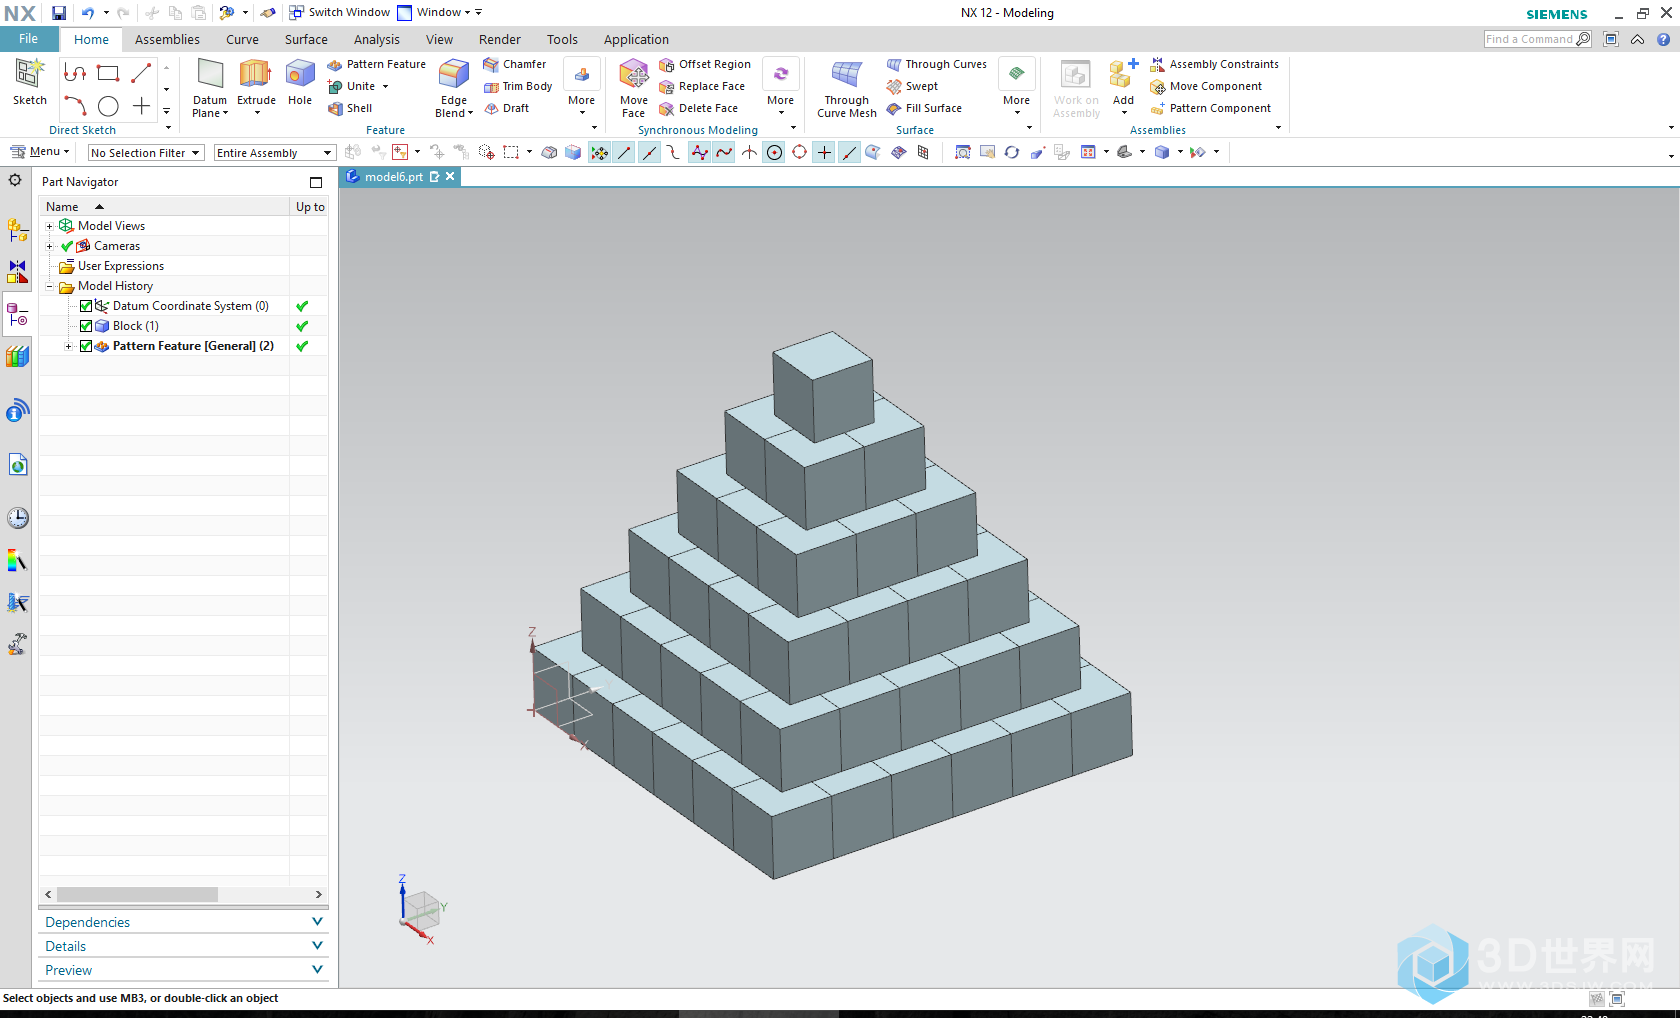Maximize the Part Navigator panel

point(316,182)
